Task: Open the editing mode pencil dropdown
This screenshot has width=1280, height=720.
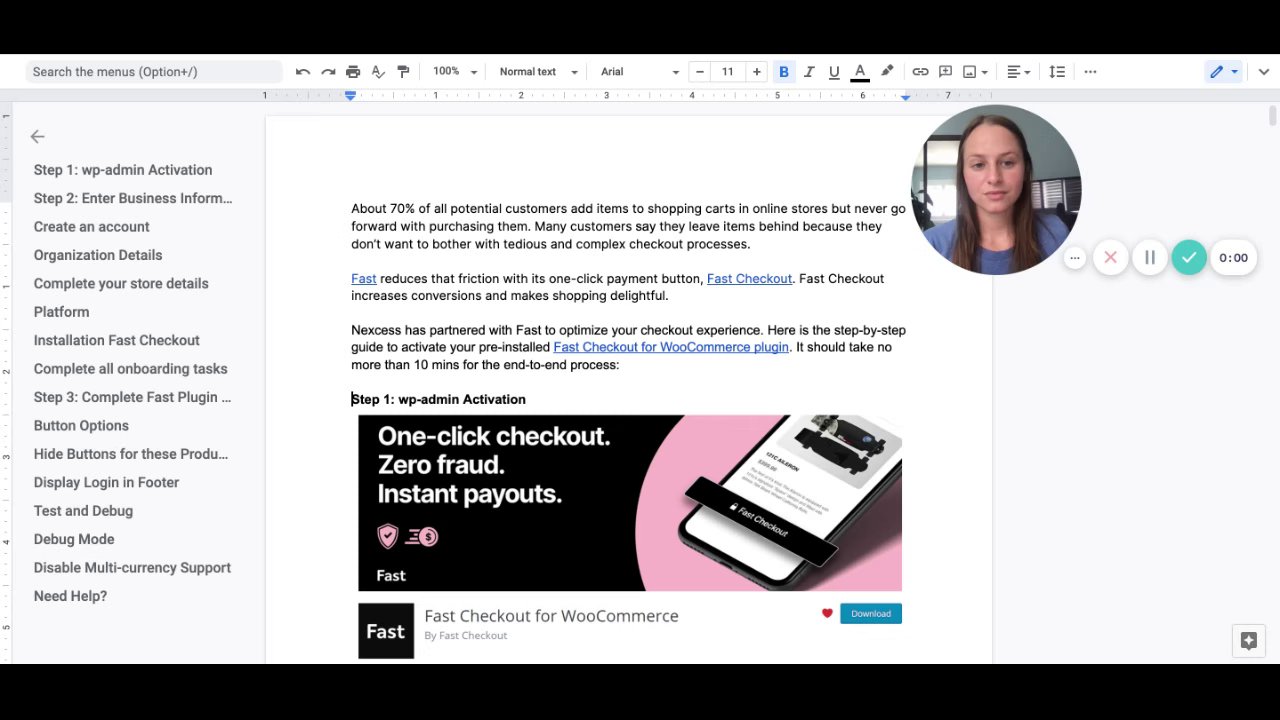Action: [x=1224, y=72]
